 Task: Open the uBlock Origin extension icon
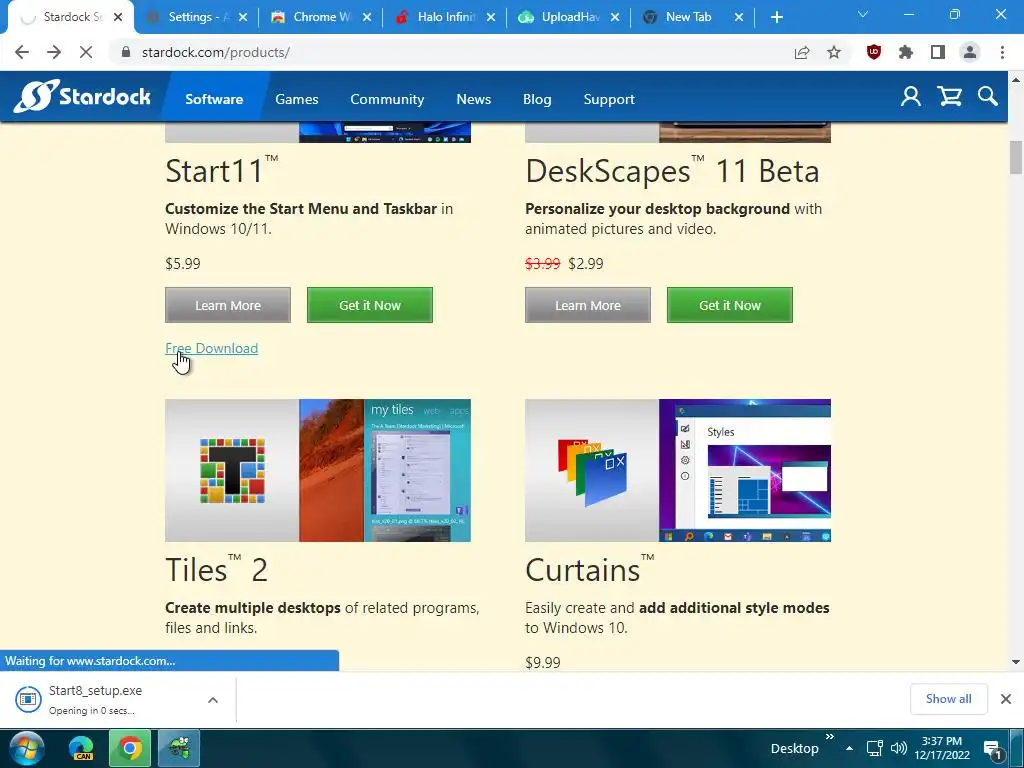pyautogui.click(x=874, y=52)
